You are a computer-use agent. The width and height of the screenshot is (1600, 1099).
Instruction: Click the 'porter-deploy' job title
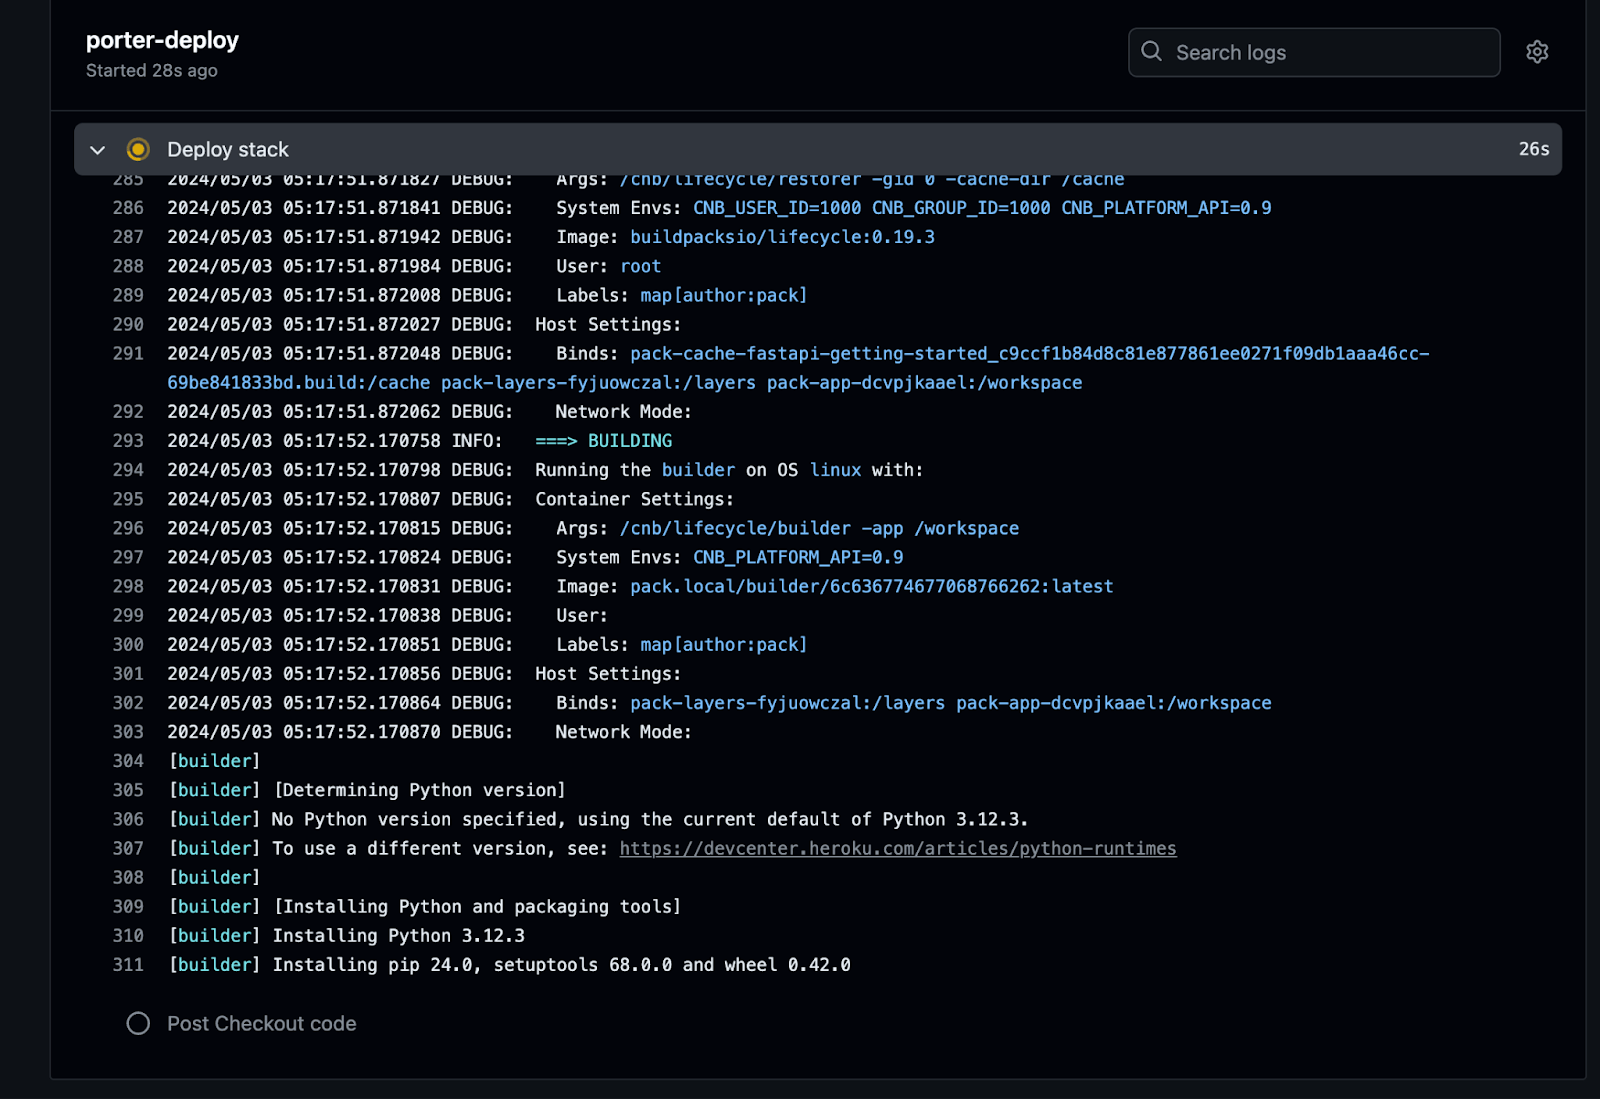pos(162,40)
